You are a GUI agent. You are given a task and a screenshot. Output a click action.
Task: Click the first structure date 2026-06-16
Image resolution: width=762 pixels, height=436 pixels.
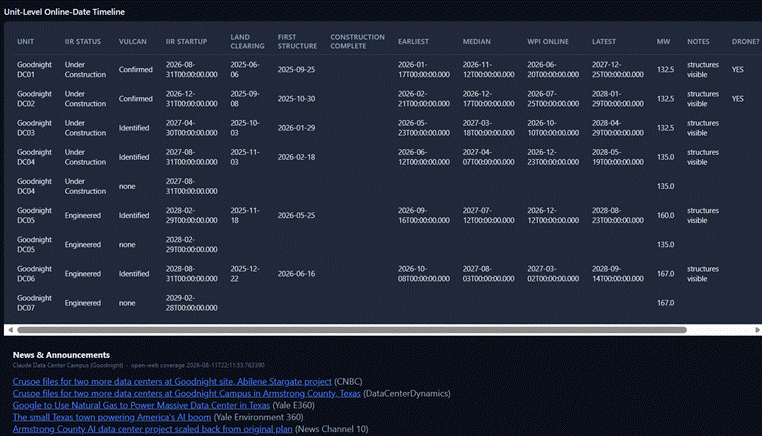pos(296,274)
